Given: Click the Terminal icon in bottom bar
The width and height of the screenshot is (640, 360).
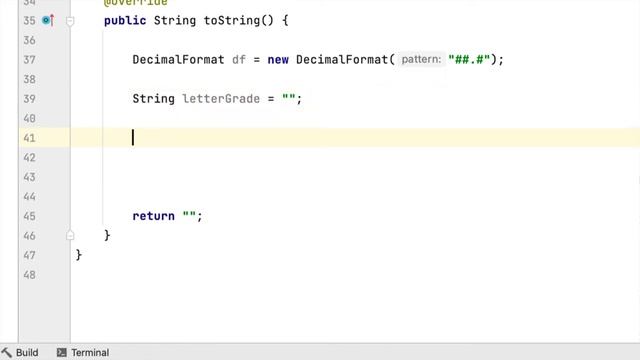Looking at the screenshot, I should point(62,352).
